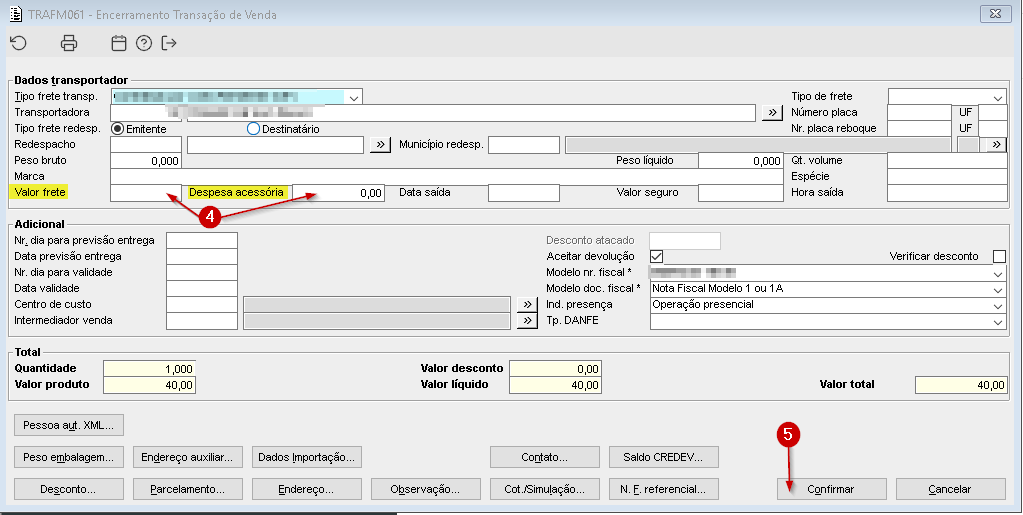This screenshot has width=1023, height=515.
Task: Focus Município redesp. code field
Action: pos(524,144)
